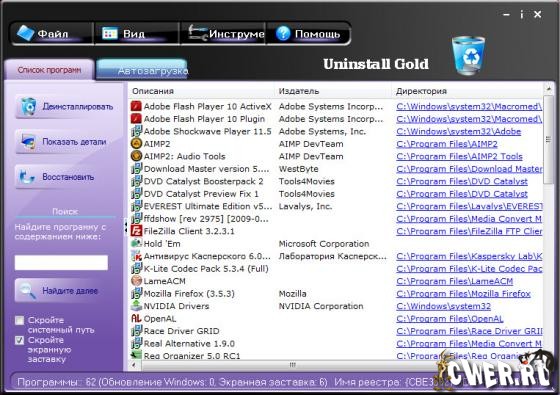Click the Деинсталлировать button

[x=65, y=106]
